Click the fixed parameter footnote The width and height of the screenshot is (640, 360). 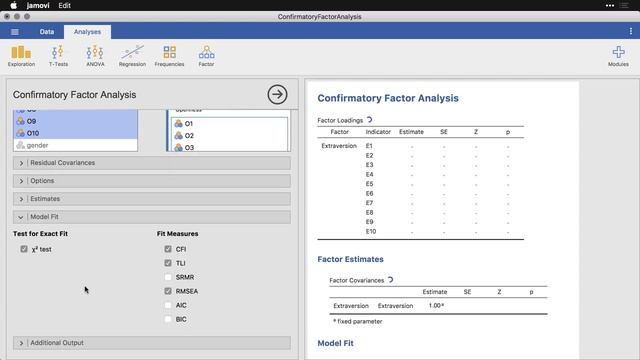358,322
